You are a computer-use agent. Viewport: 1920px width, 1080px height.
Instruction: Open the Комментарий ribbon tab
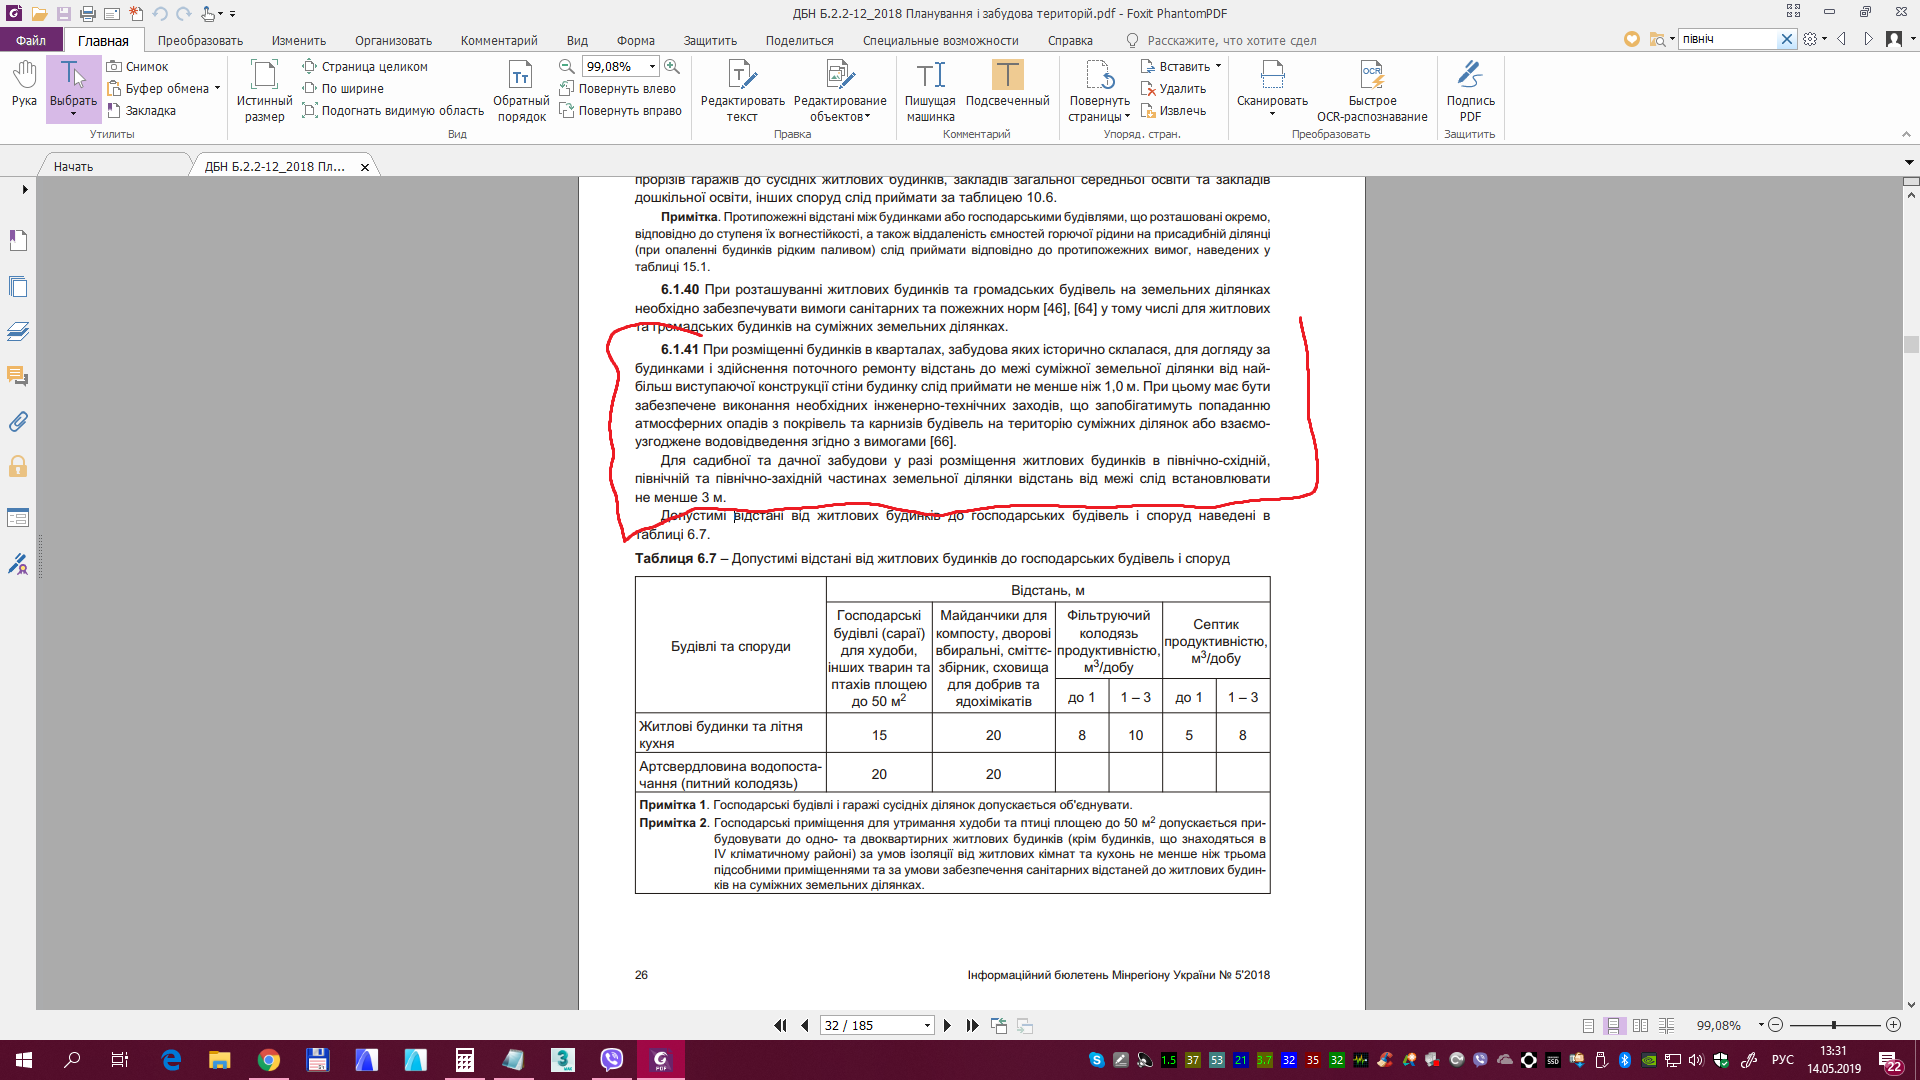click(498, 41)
